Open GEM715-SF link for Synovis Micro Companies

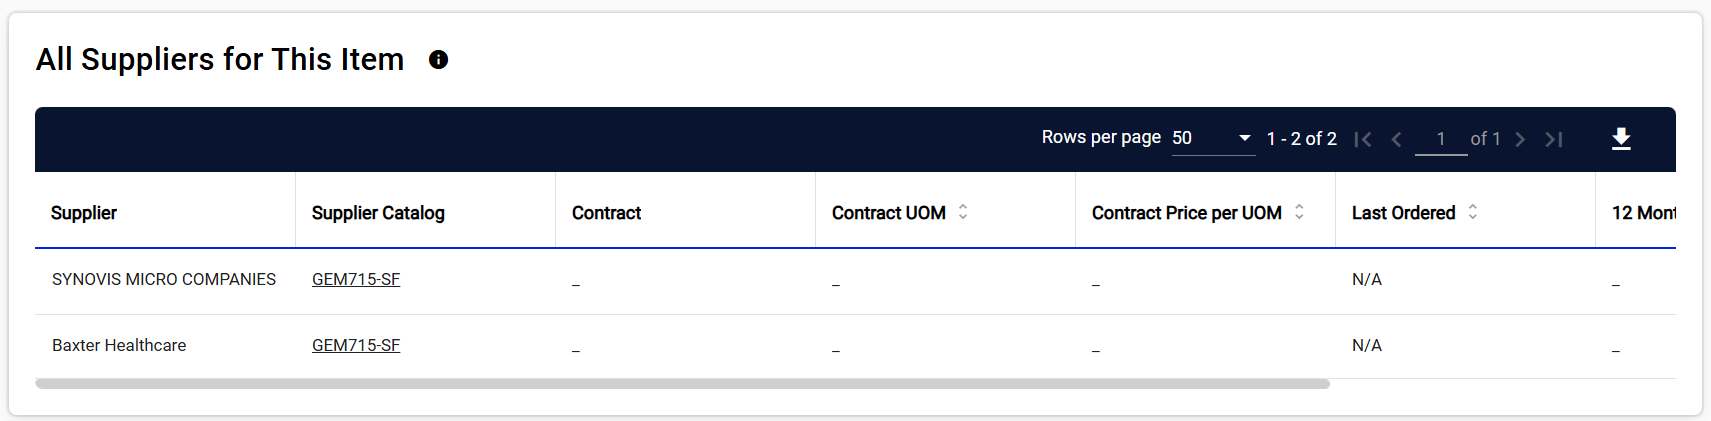pos(356,279)
